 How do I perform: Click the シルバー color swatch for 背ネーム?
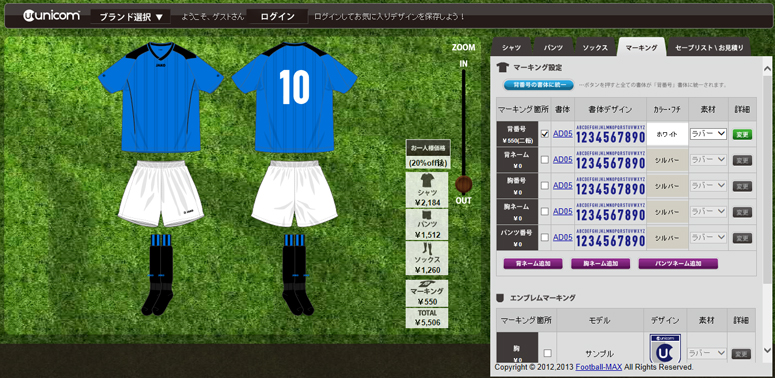pyautogui.click(x=667, y=160)
